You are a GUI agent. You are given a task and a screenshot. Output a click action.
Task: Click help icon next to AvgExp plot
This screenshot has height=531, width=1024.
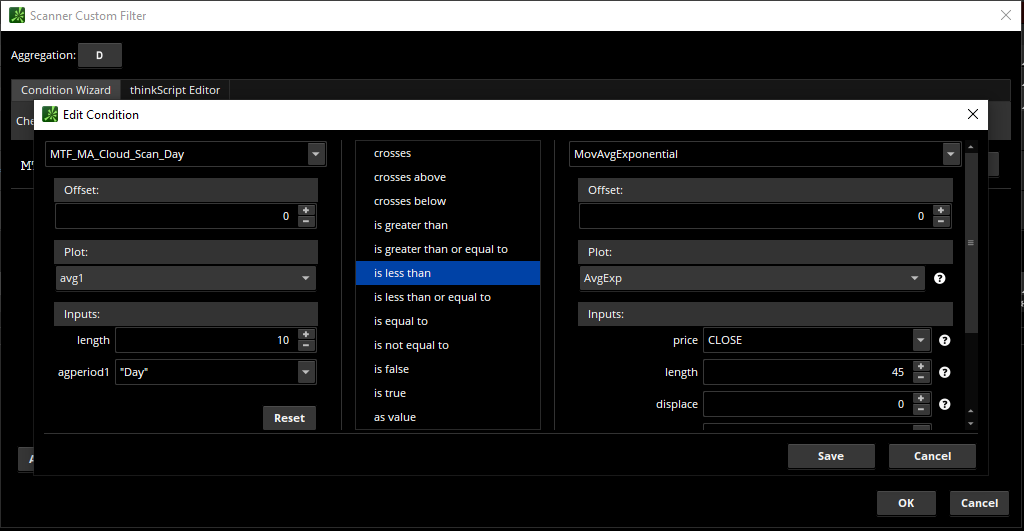pos(939,279)
